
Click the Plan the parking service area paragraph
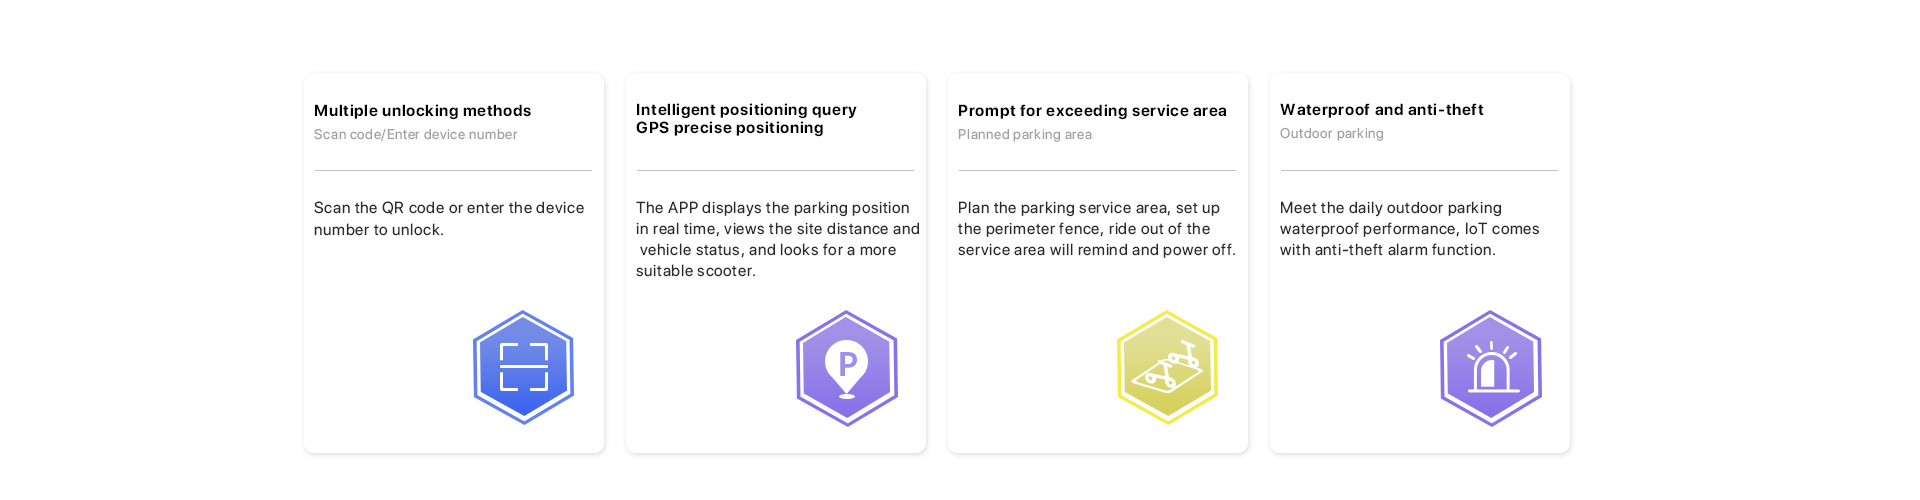tap(1097, 229)
